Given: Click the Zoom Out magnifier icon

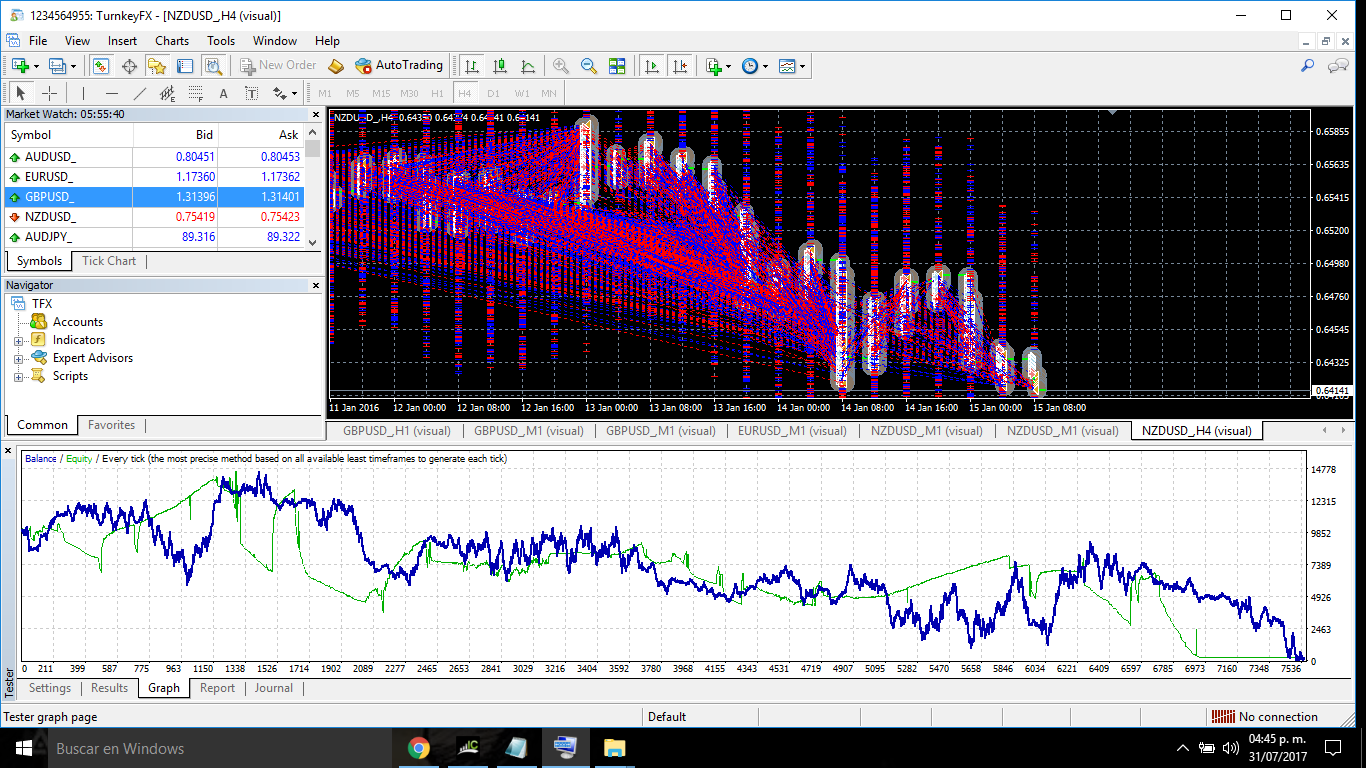Looking at the screenshot, I should pos(589,66).
